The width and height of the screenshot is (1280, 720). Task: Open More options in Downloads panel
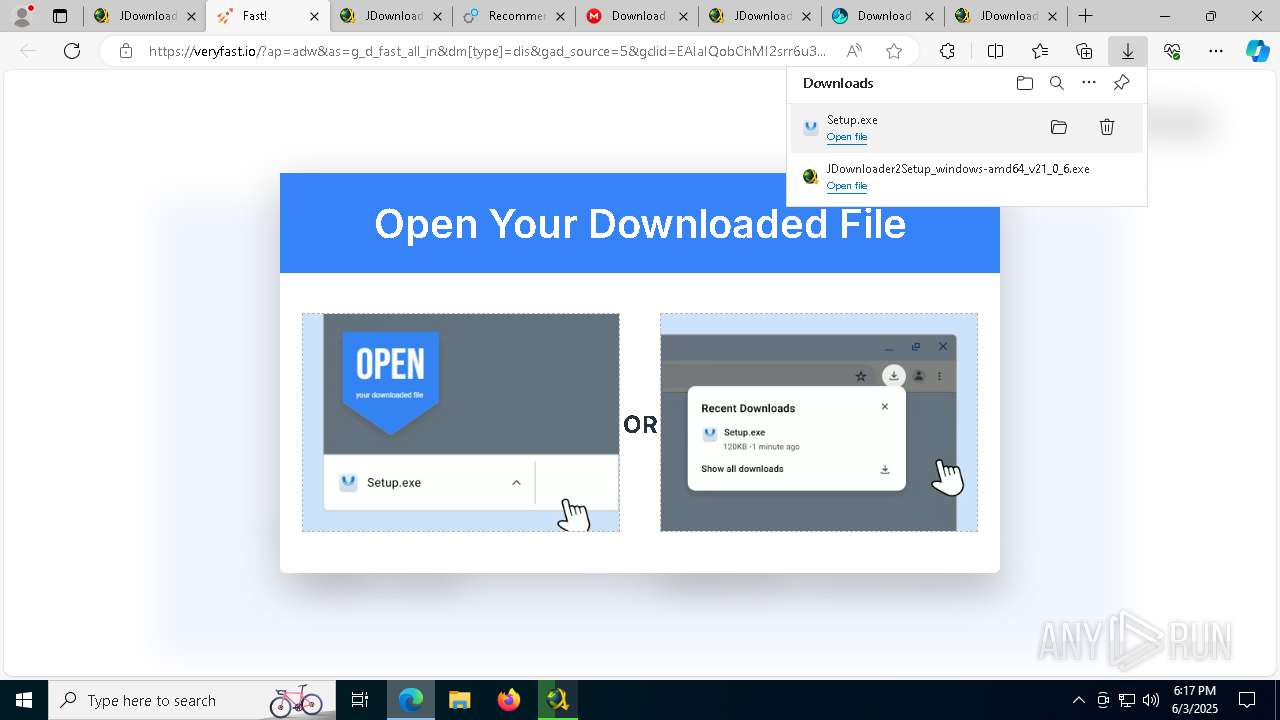(1089, 83)
